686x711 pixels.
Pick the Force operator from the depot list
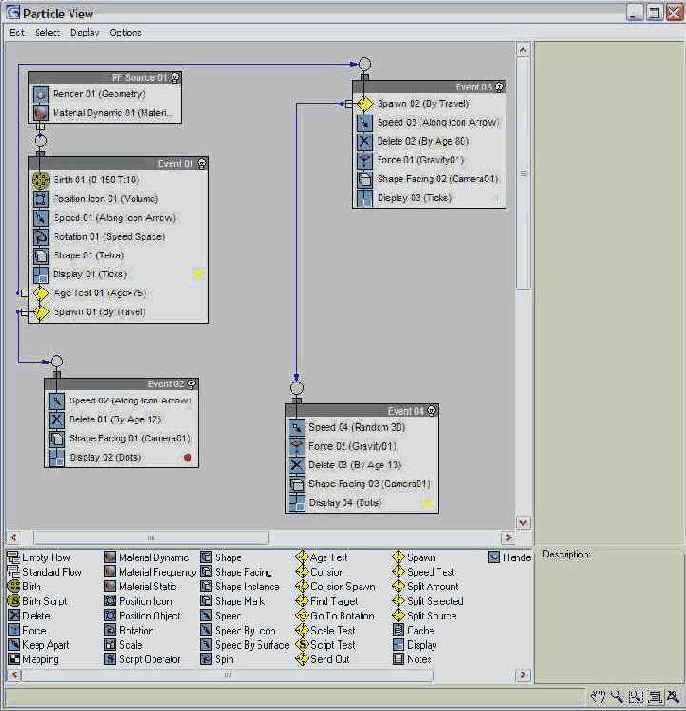[x=34, y=631]
